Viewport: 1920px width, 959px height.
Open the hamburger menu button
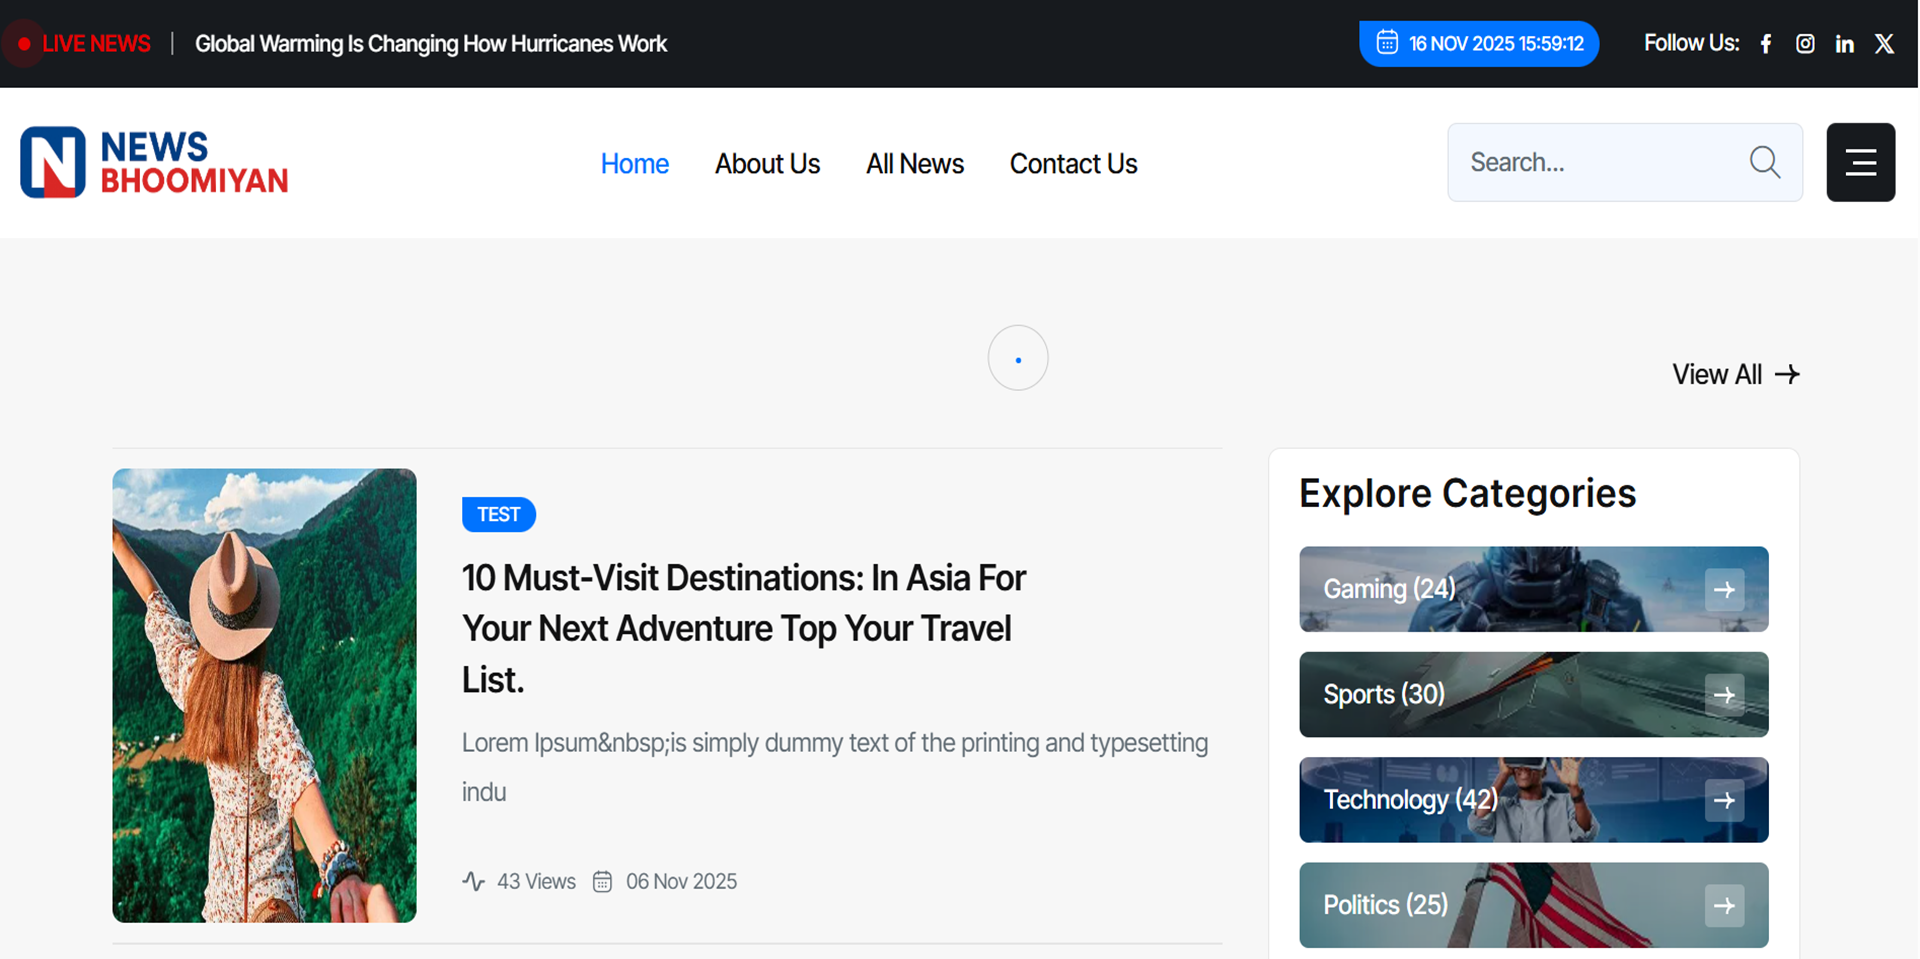tap(1860, 162)
